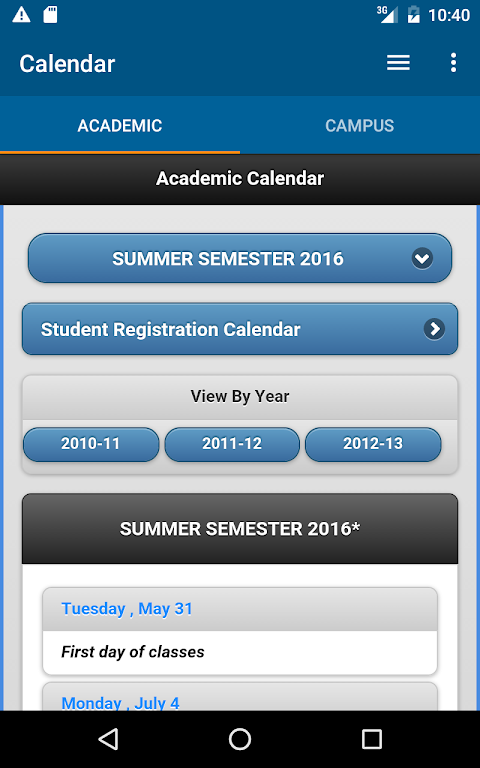This screenshot has width=480, height=768.
Task: Tap the Android back navigation button
Action: click(x=109, y=739)
